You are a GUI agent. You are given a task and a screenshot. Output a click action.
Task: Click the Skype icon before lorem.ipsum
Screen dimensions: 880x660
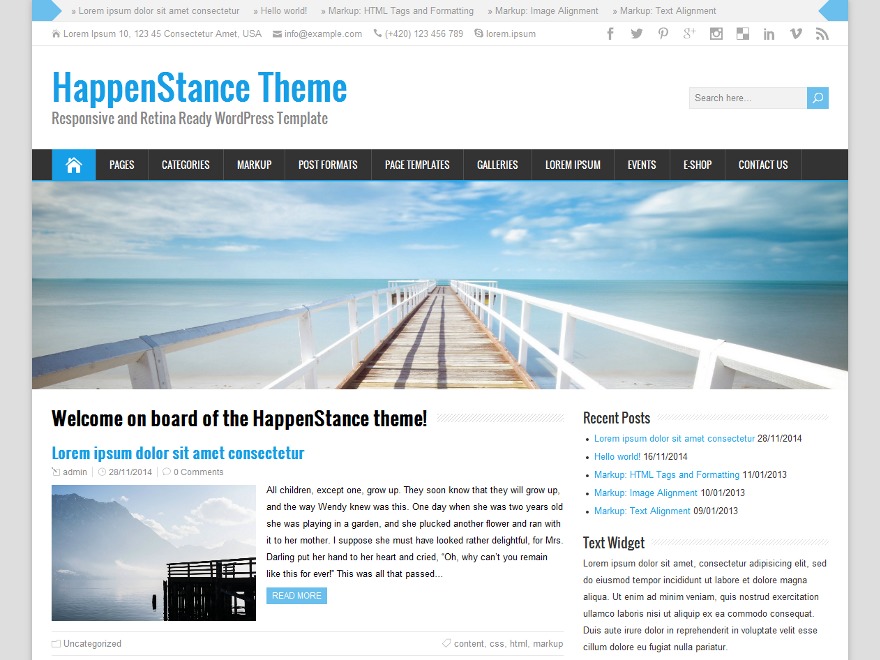tap(478, 33)
